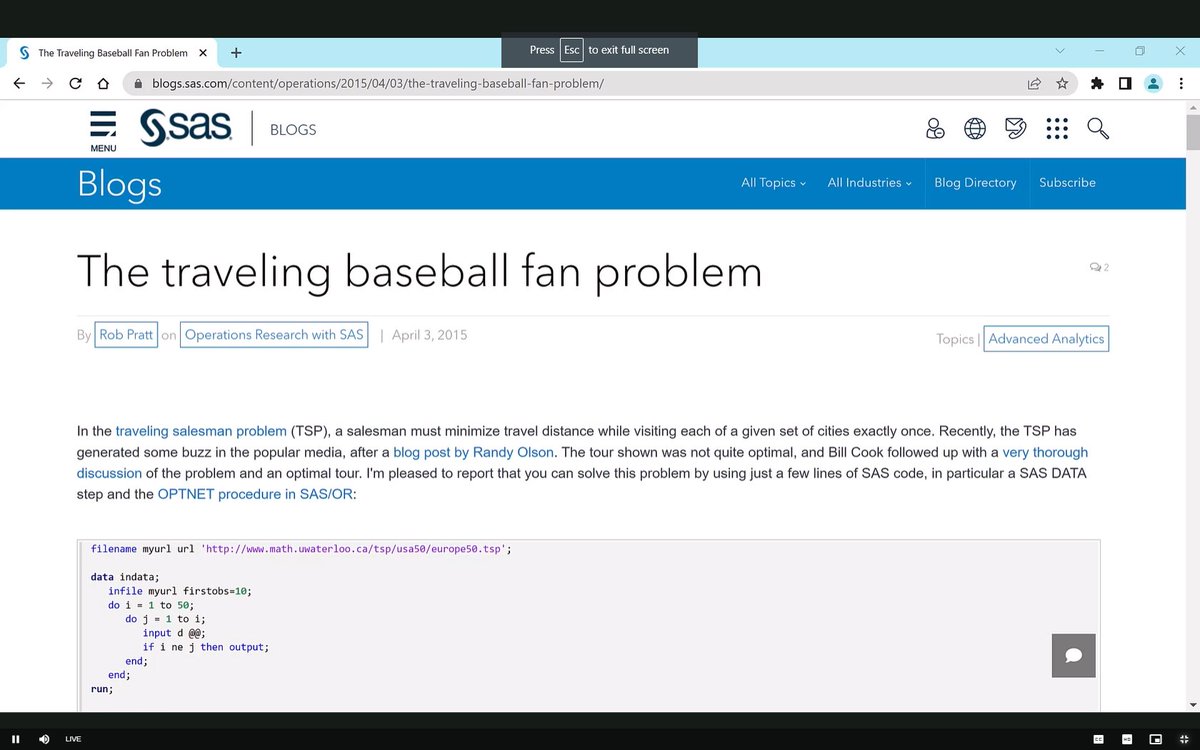Click the April 3, 2015 date text
This screenshot has width=1200, height=750.
[x=429, y=335]
